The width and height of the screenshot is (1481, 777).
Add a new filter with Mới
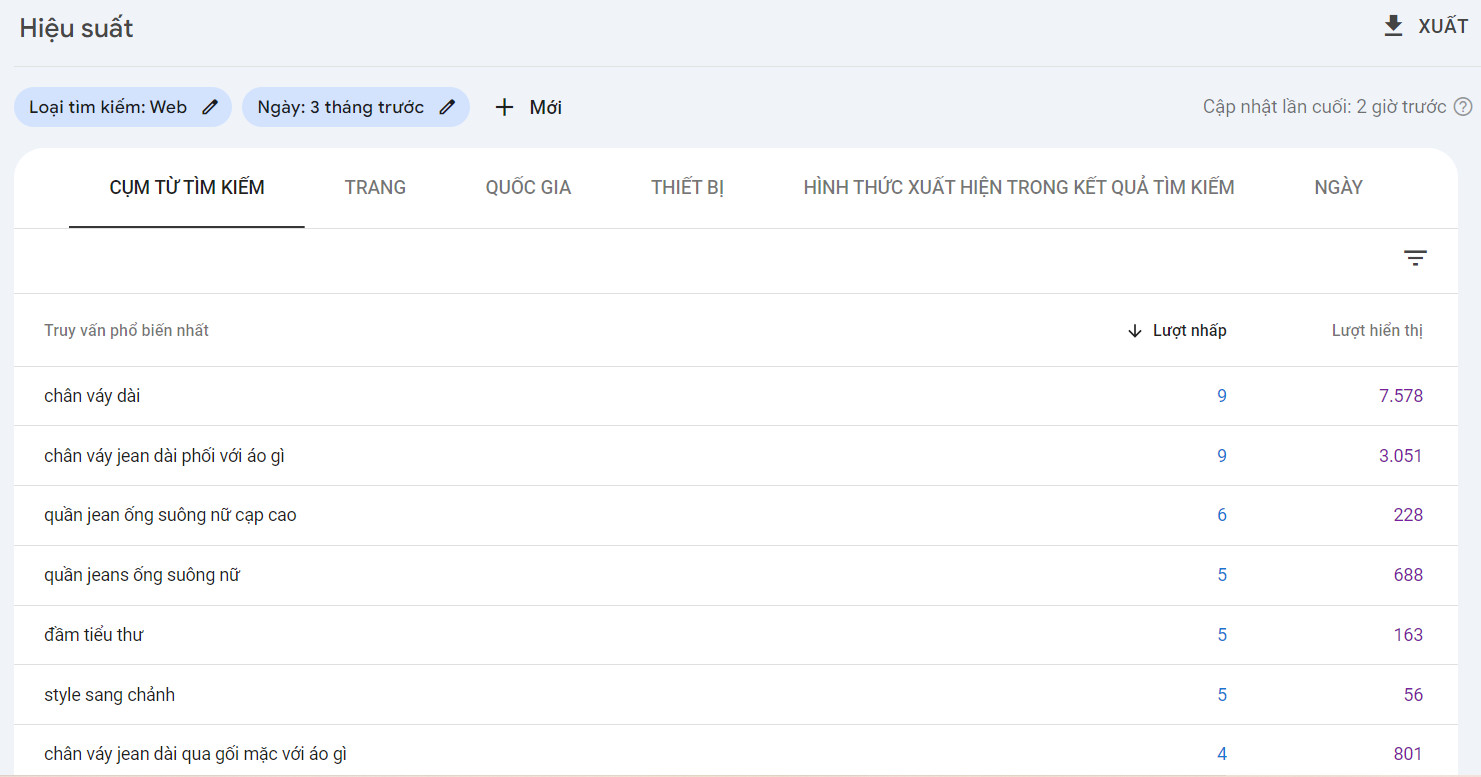(x=546, y=107)
